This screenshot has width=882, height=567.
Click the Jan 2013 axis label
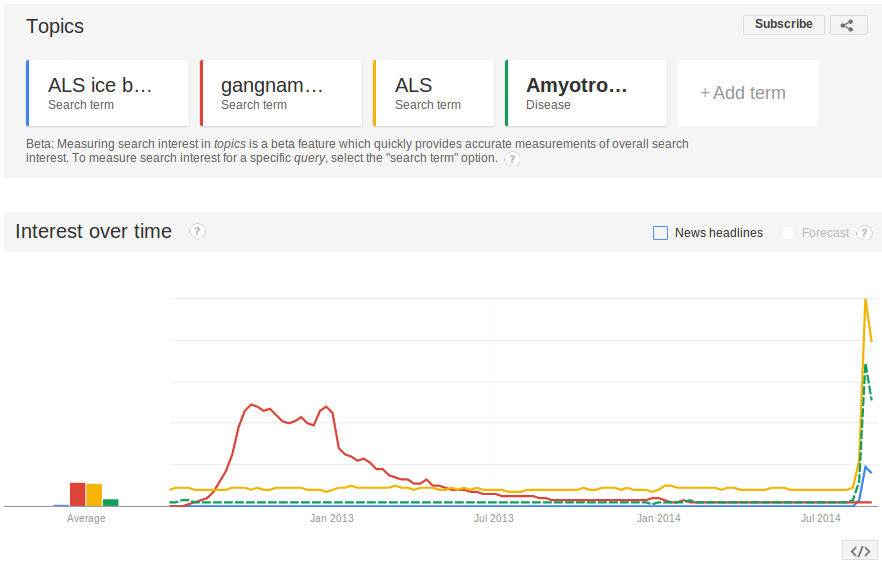pos(331,518)
